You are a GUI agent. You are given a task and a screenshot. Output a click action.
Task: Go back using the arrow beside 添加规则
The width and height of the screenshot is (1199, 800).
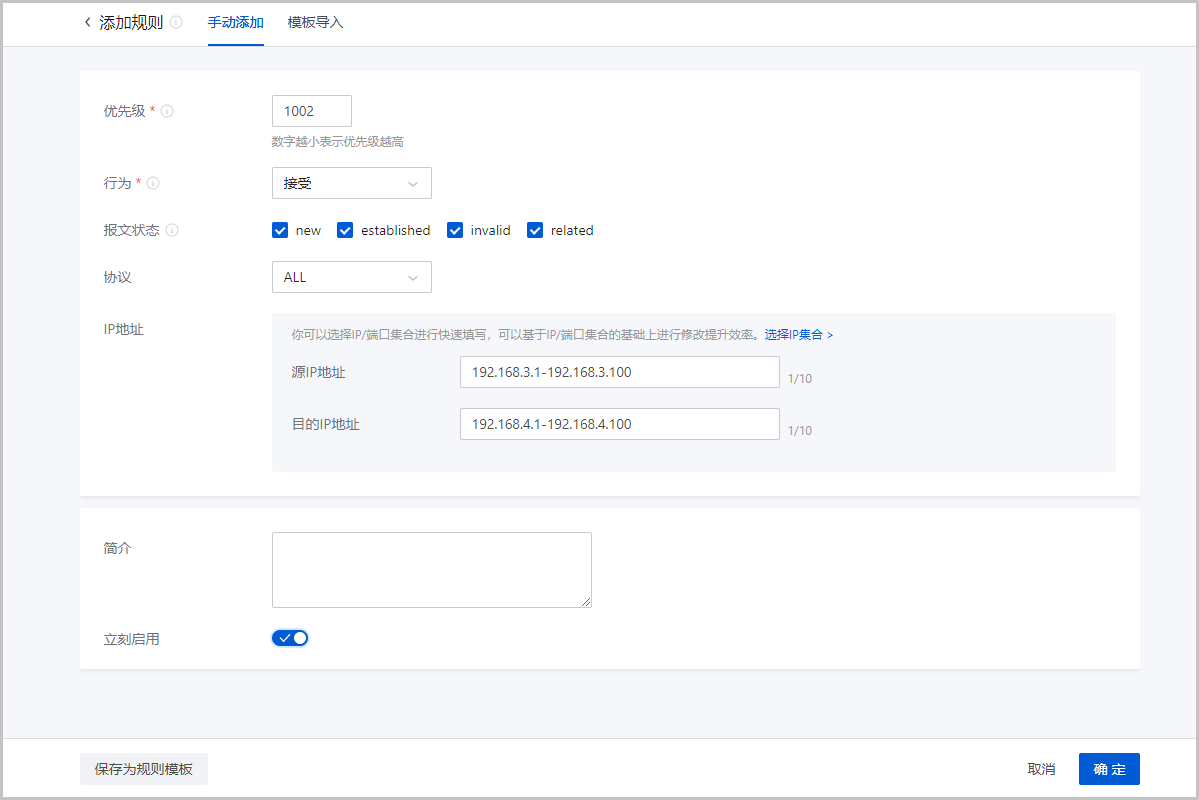tap(87, 22)
